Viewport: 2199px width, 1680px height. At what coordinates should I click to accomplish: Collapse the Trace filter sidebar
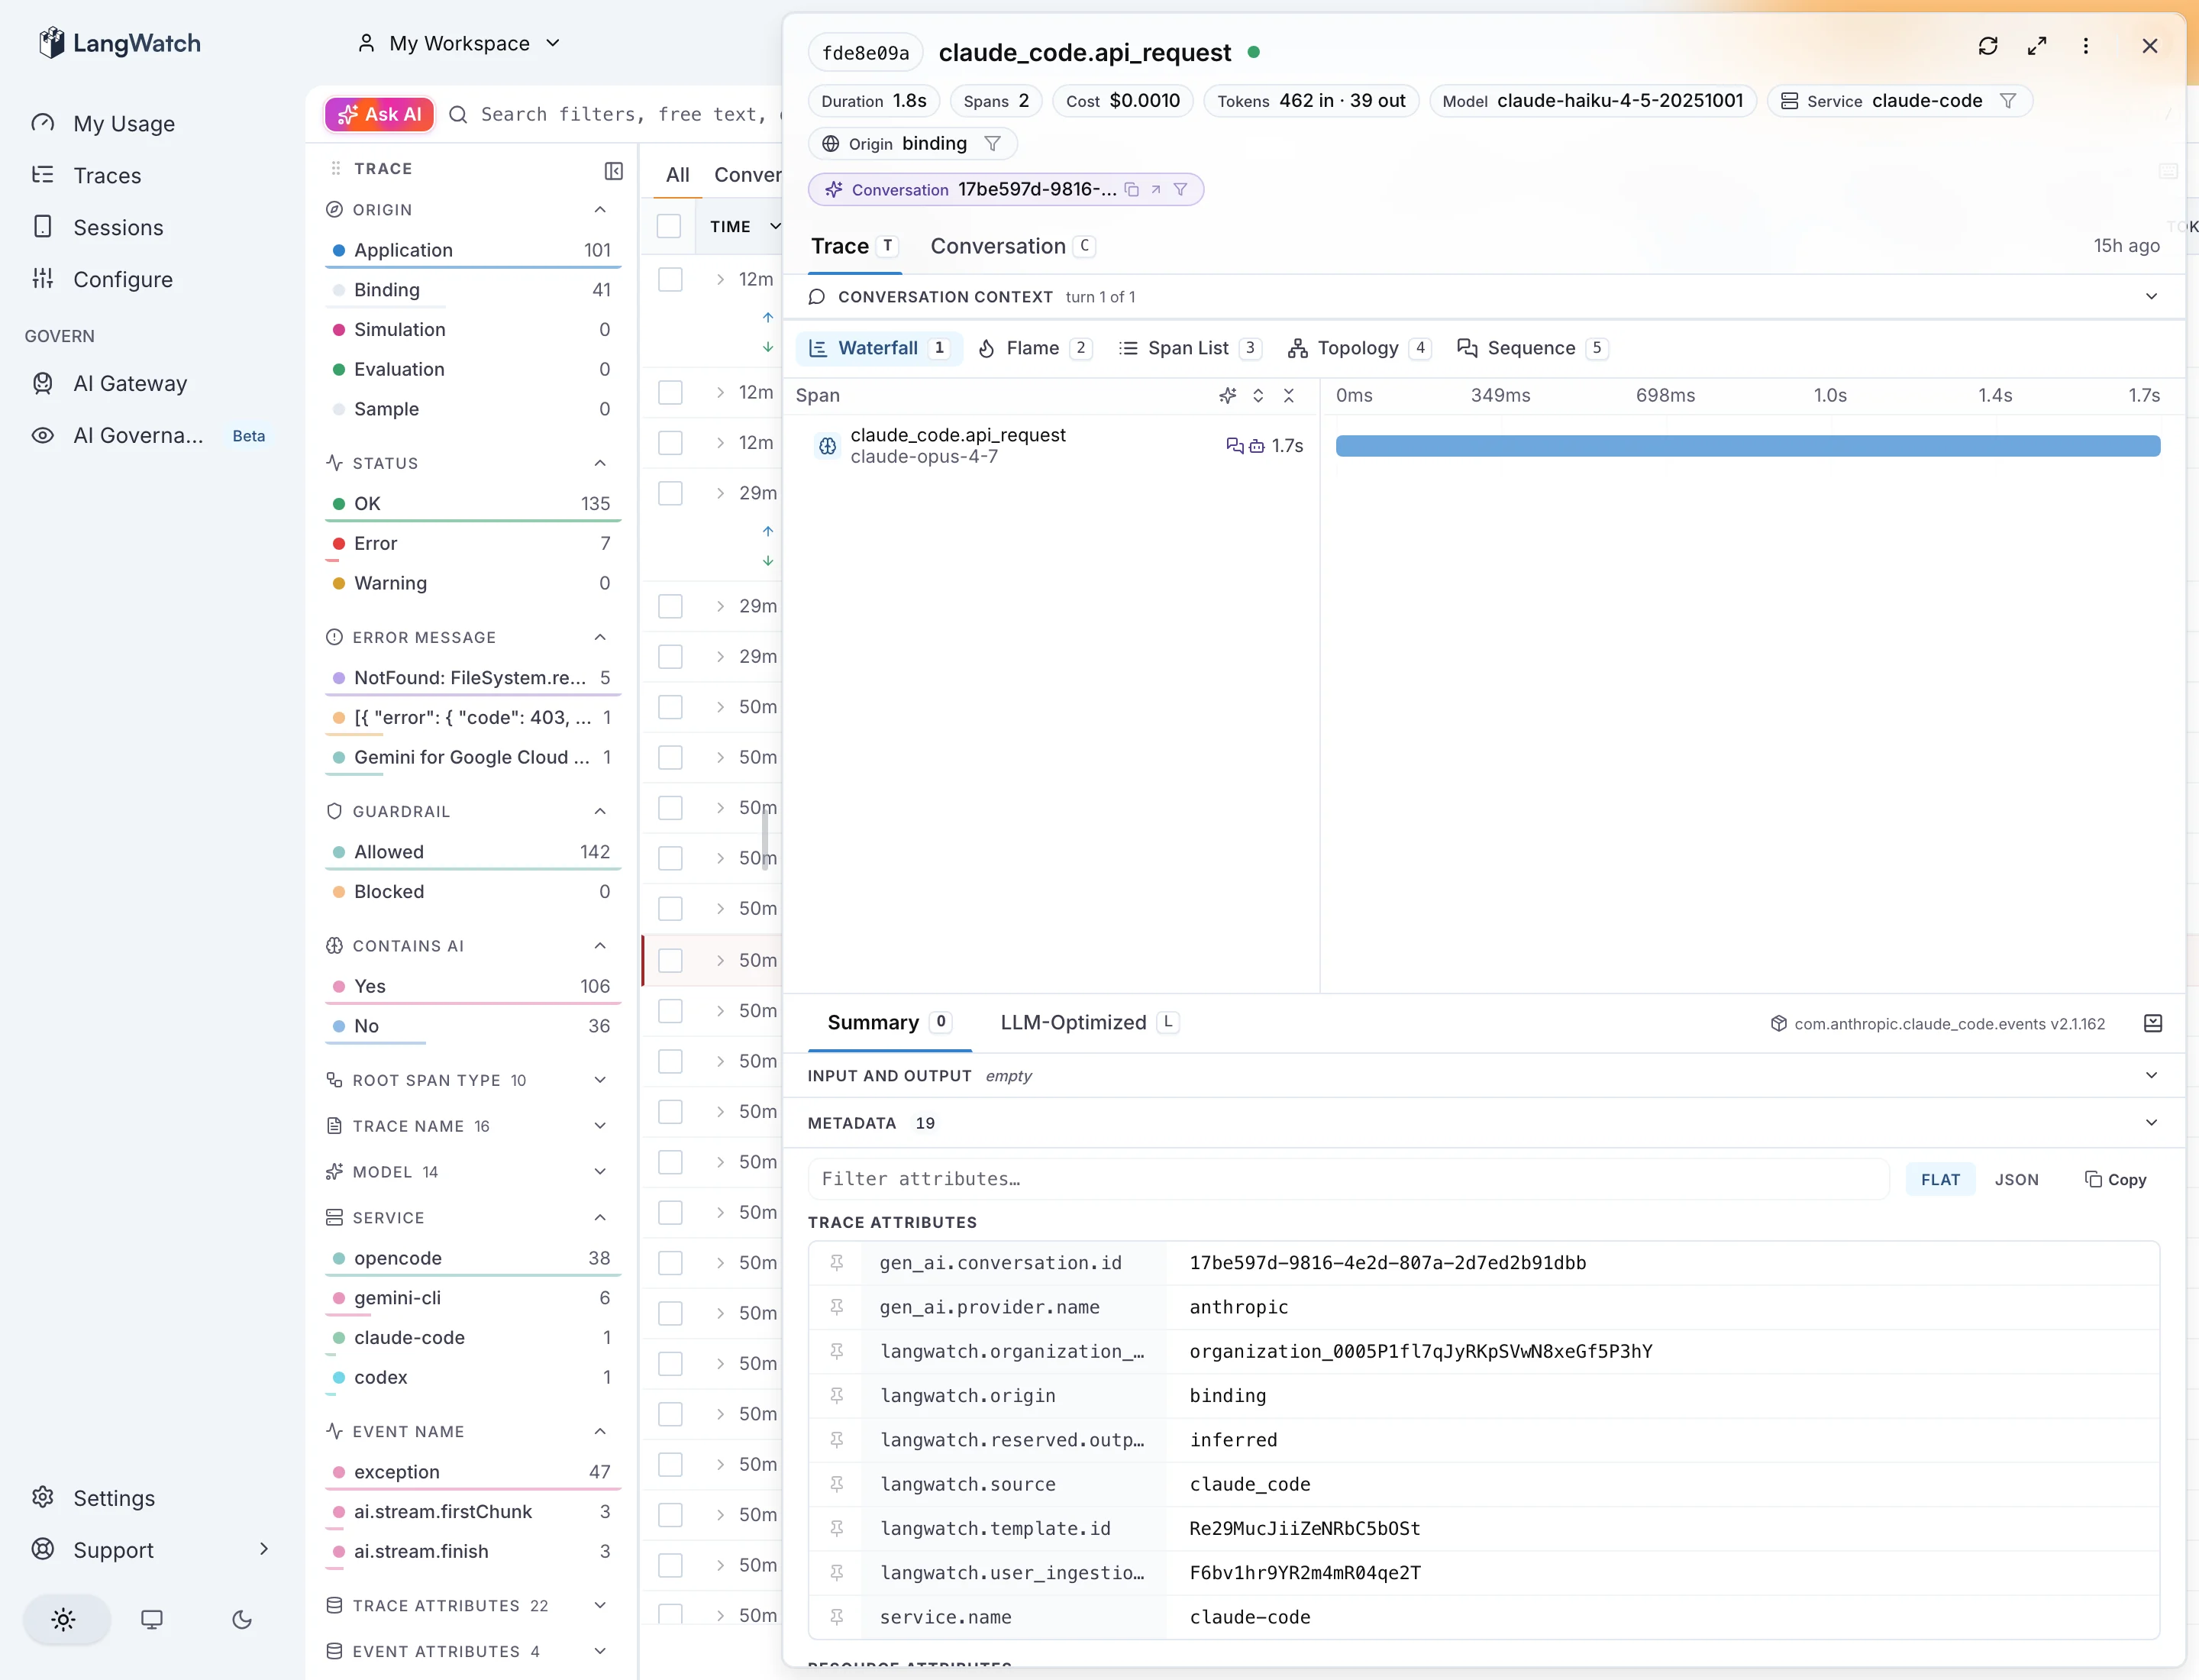coord(614,171)
